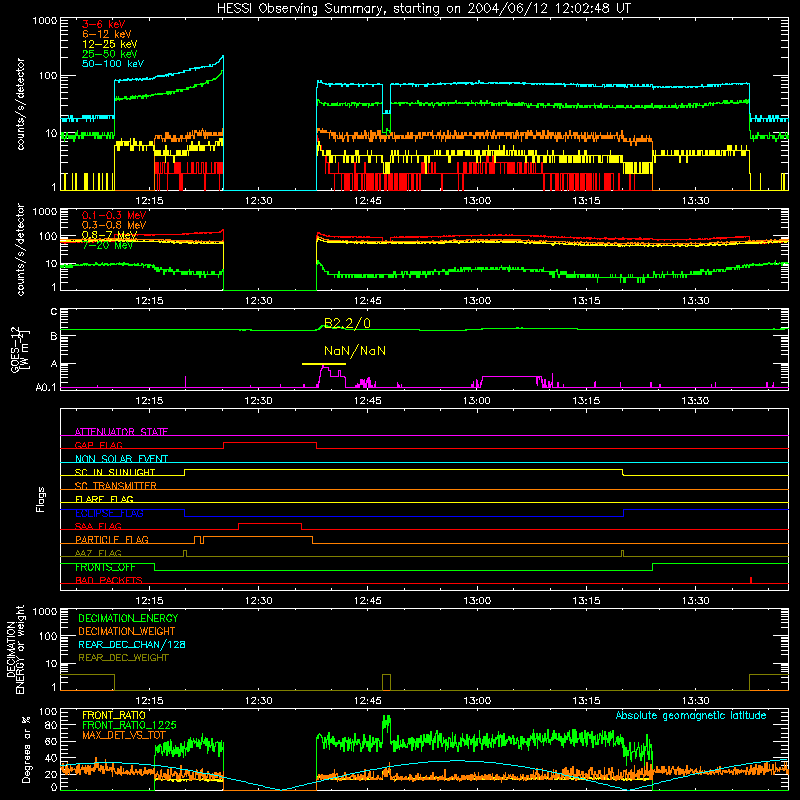This screenshot has width=800, height=800.
Task: Click the GOES-12 vertical axis label
Action: tap(19, 349)
